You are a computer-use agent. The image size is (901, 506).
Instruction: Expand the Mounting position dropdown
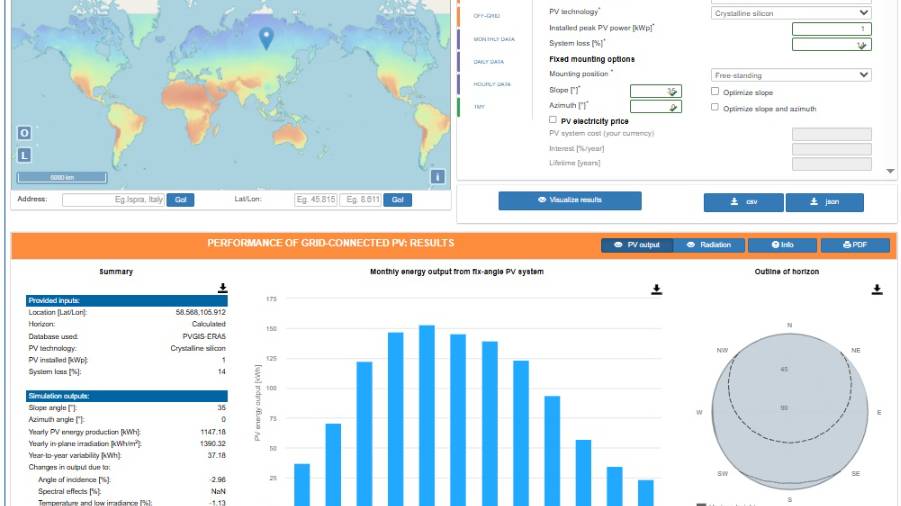791,75
